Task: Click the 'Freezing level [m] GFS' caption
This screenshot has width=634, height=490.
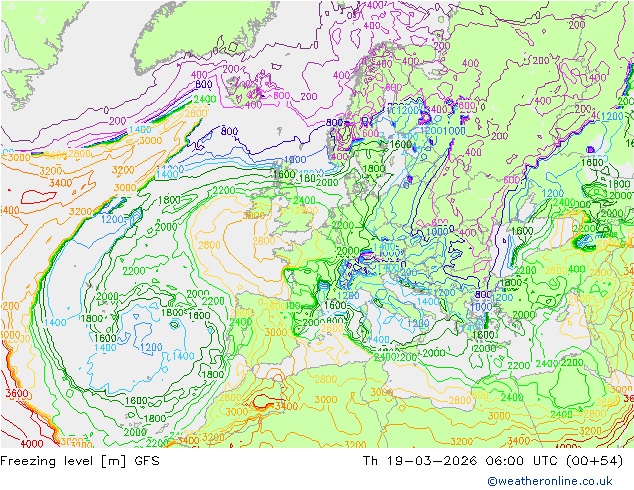Action: [x=80, y=461]
